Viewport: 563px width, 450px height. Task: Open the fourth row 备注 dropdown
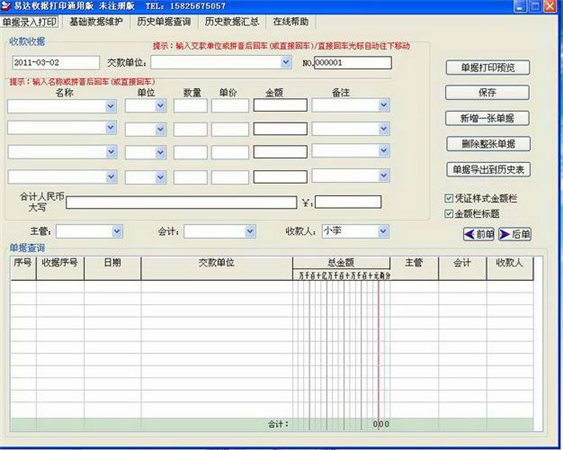pyautogui.click(x=384, y=176)
